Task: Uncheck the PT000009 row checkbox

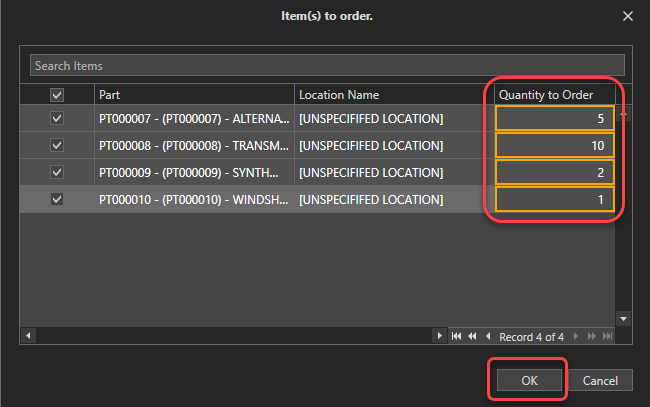Action: coord(57,172)
